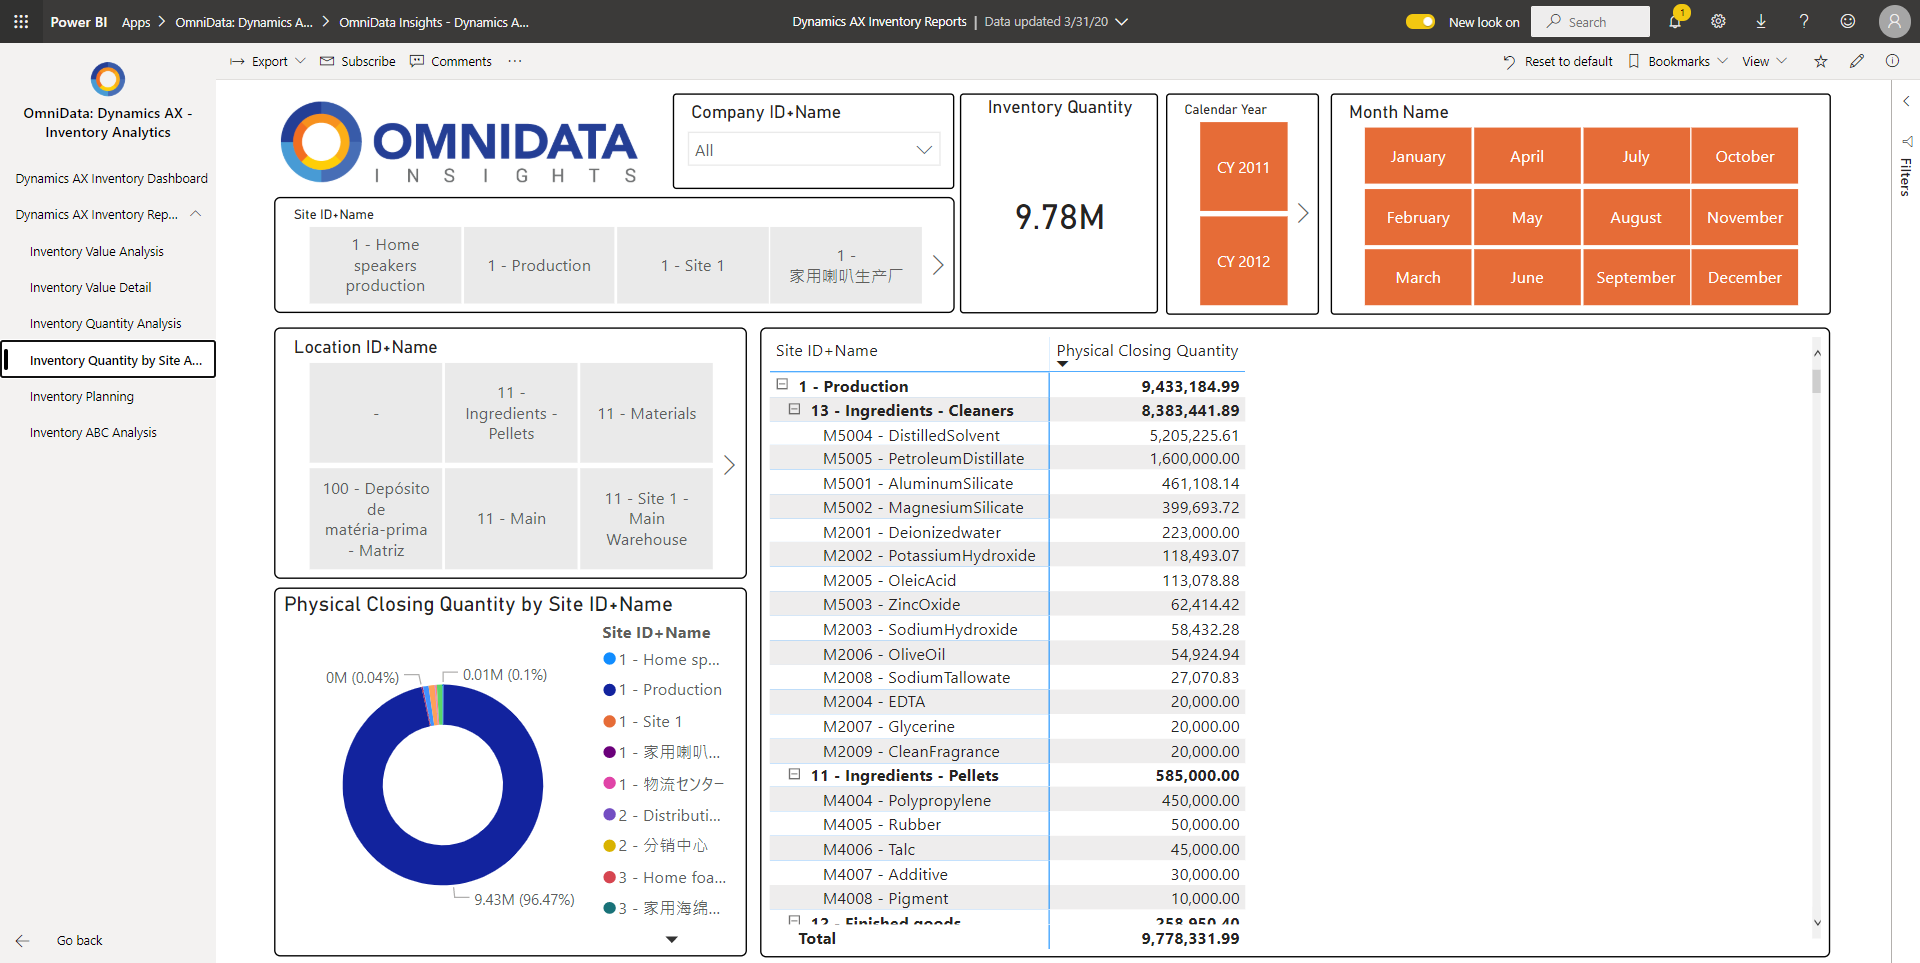Open Inventory Value Analysis page
This screenshot has width=1920, height=963.
[x=96, y=251]
